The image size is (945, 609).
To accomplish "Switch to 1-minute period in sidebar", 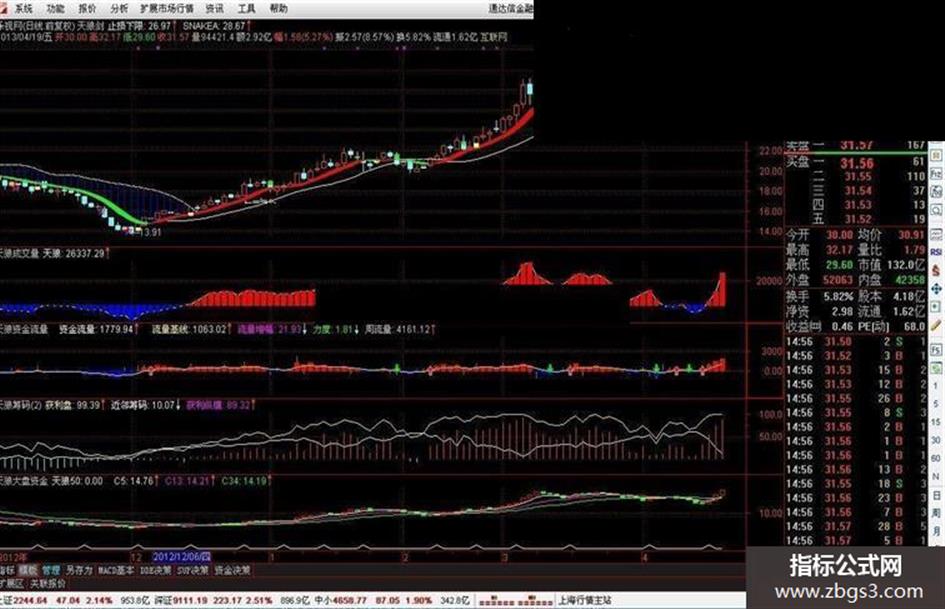I will pyautogui.click(x=937, y=386).
